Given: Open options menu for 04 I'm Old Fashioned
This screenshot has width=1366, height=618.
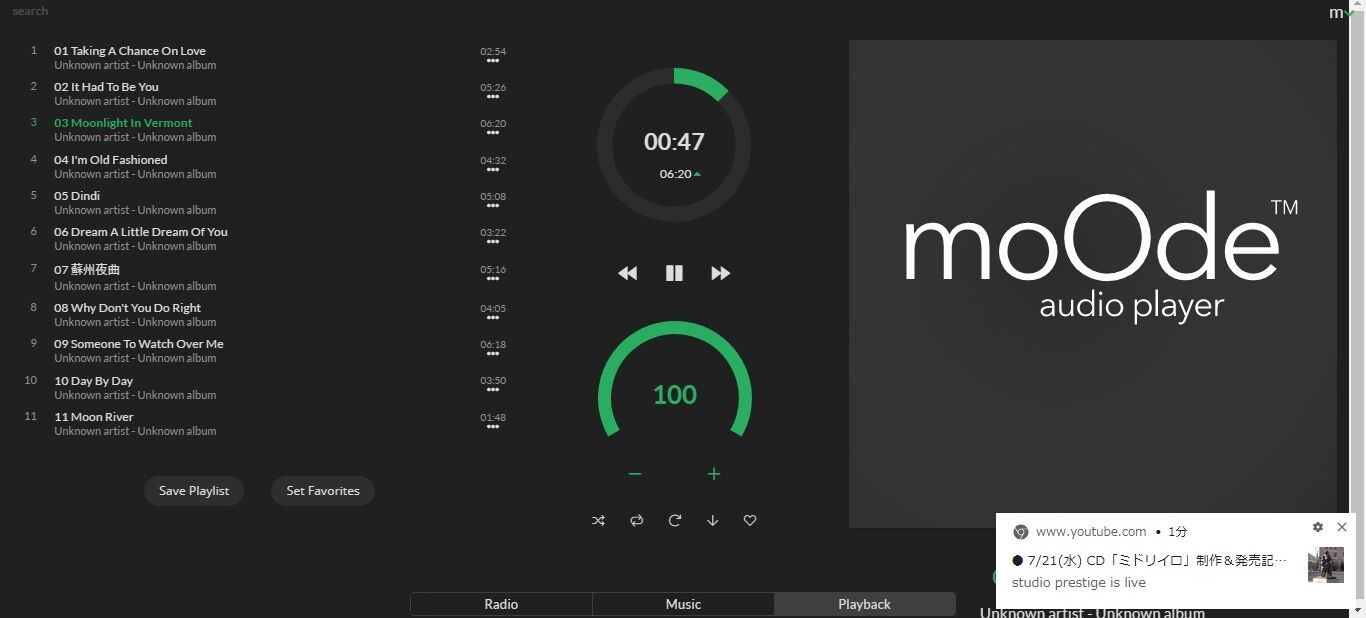Looking at the screenshot, I should 493,170.
